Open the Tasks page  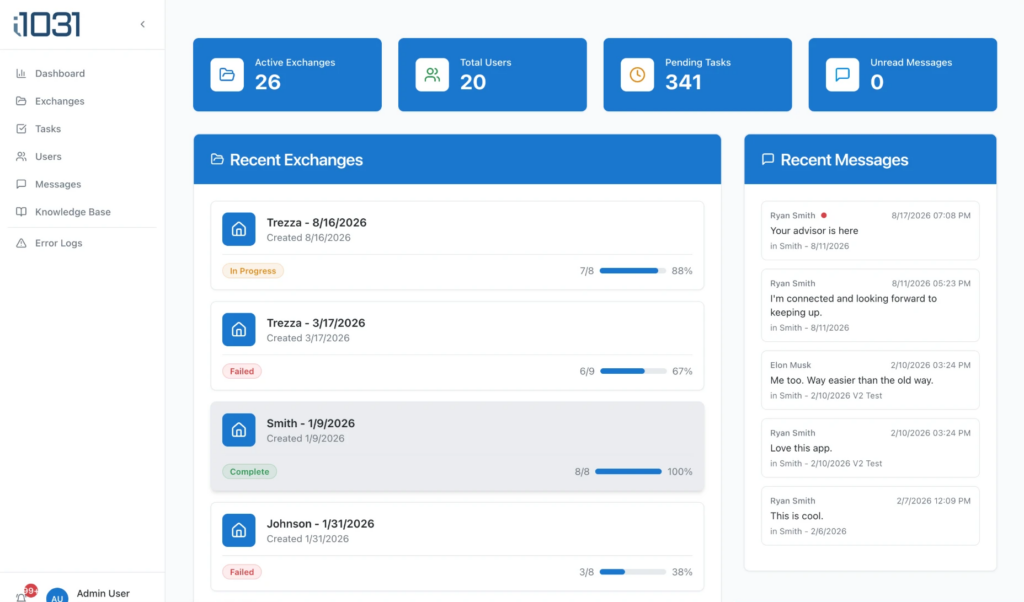point(82,129)
